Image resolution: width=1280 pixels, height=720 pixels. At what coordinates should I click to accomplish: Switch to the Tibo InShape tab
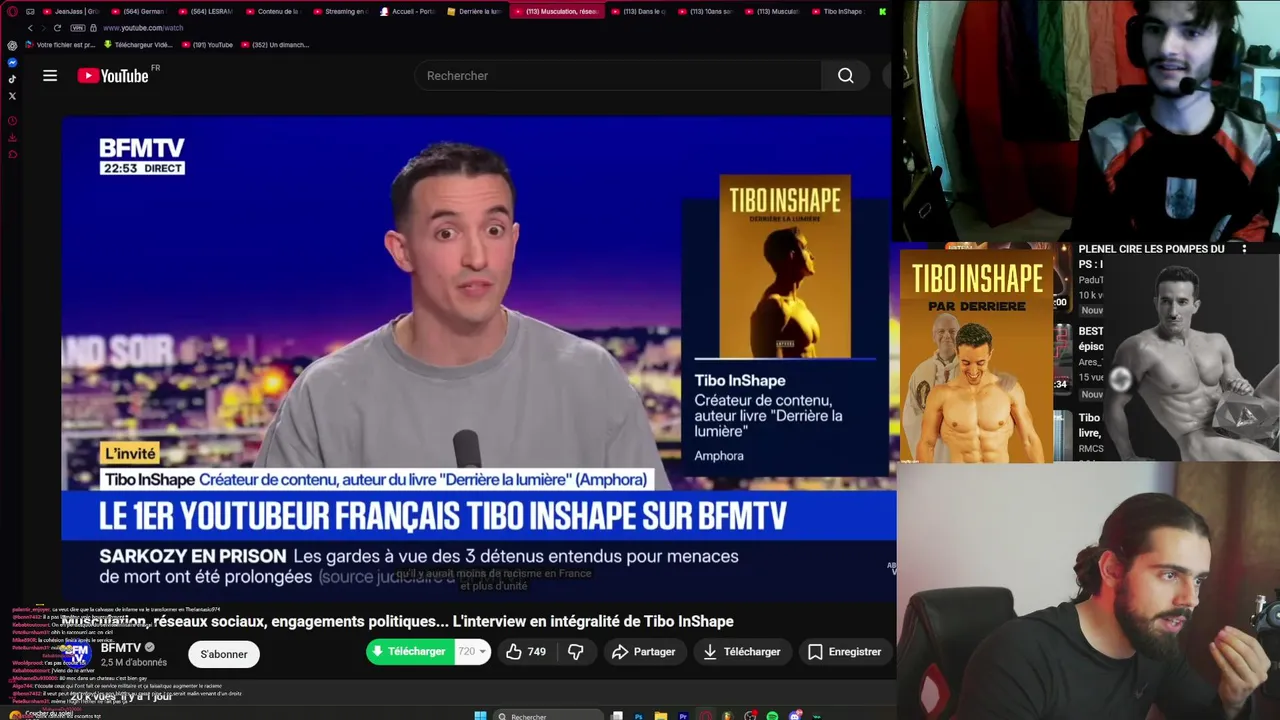pyautogui.click(x=838, y=11)
